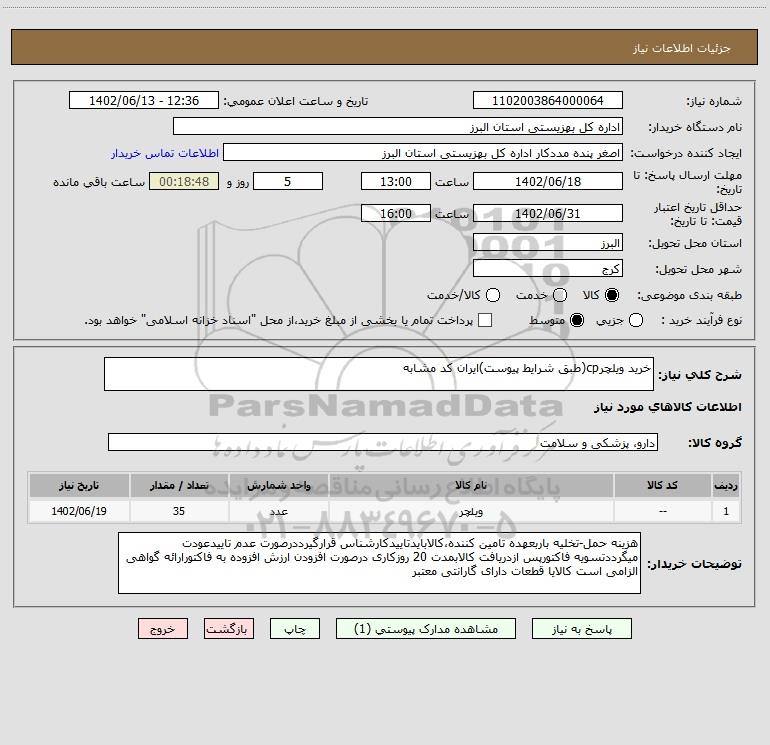Select the خدمت radio button
This screenshot has height=745, width=770.
(560, 295)
